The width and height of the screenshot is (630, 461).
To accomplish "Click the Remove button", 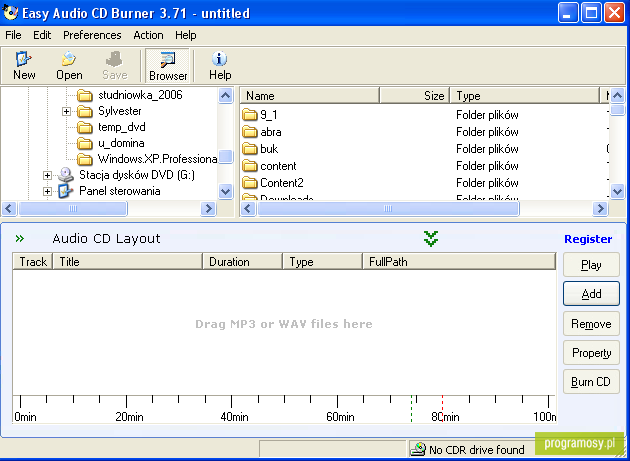I will click(591, 324).
